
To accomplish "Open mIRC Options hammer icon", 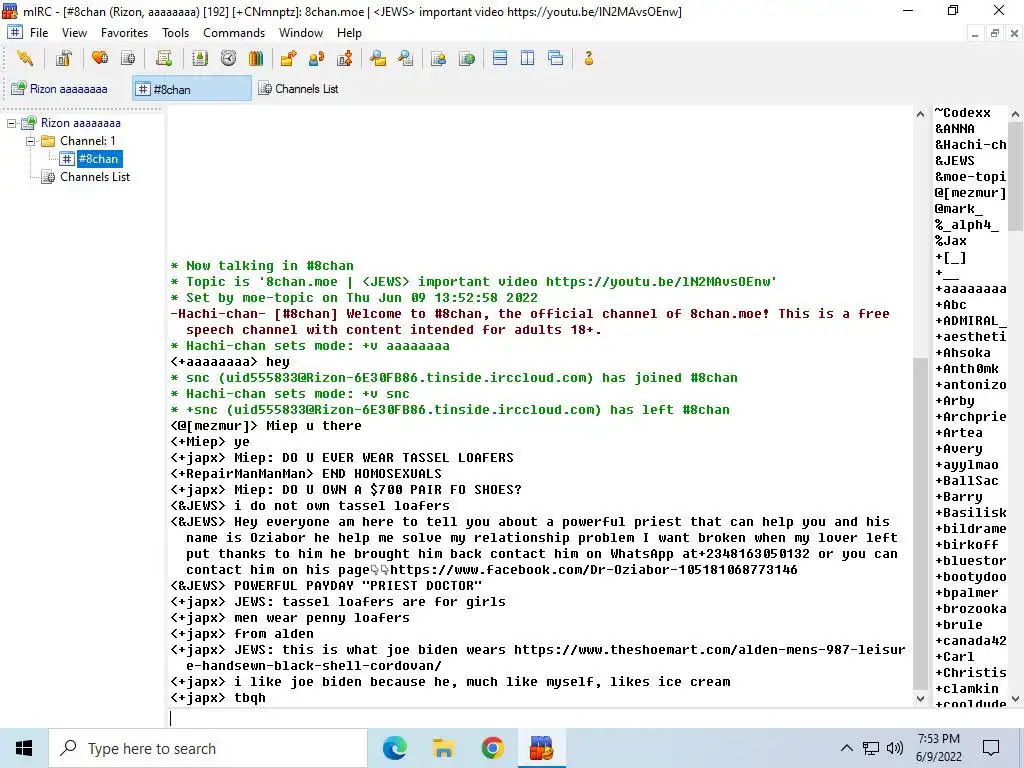I will [63, 59].
